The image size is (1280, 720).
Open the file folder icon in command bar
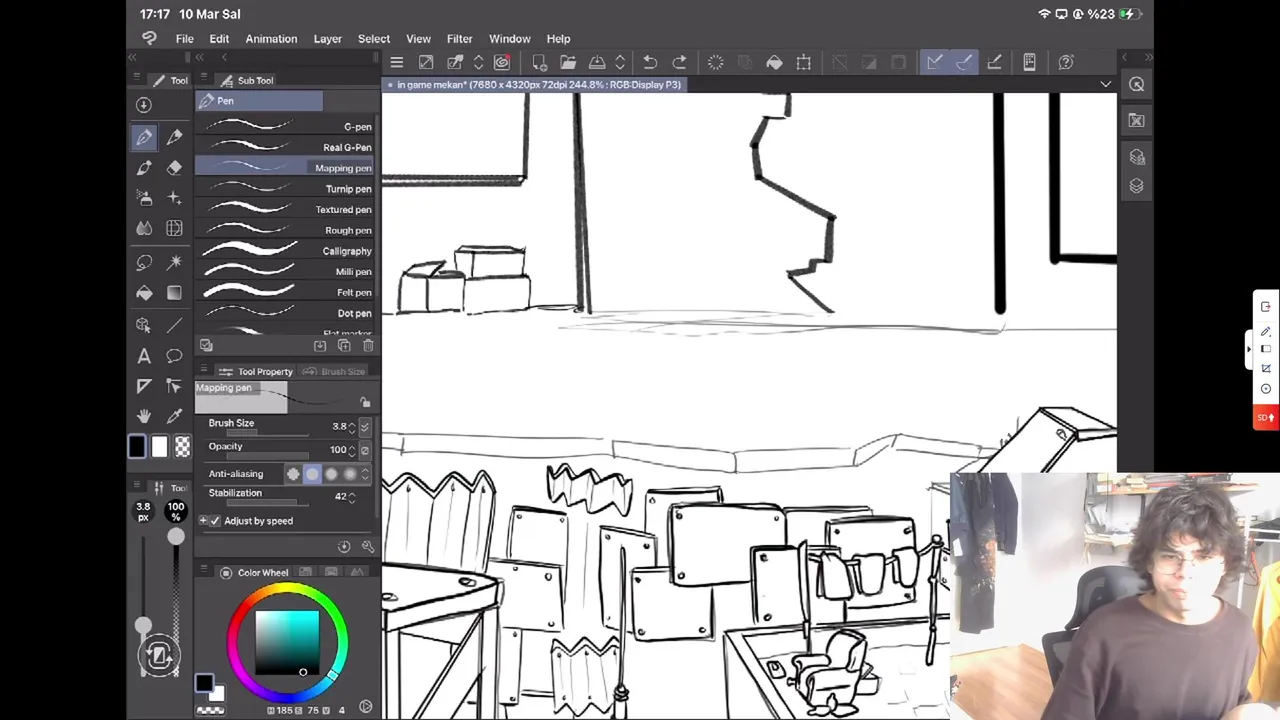(568, 63)
